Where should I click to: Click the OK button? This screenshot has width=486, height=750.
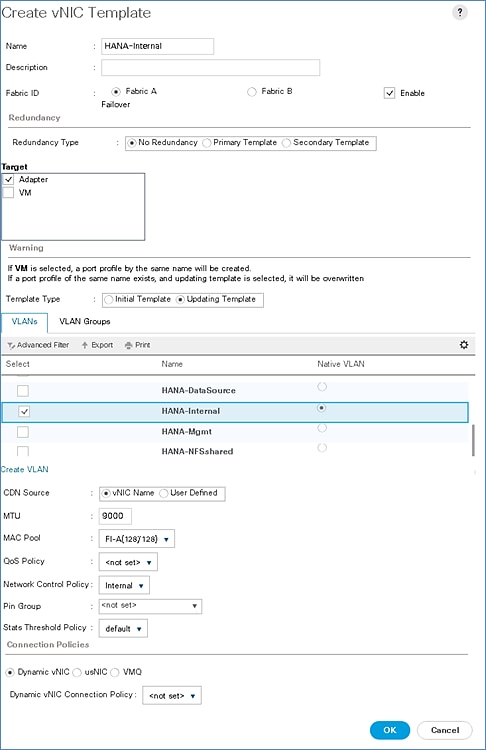(390, 730)
